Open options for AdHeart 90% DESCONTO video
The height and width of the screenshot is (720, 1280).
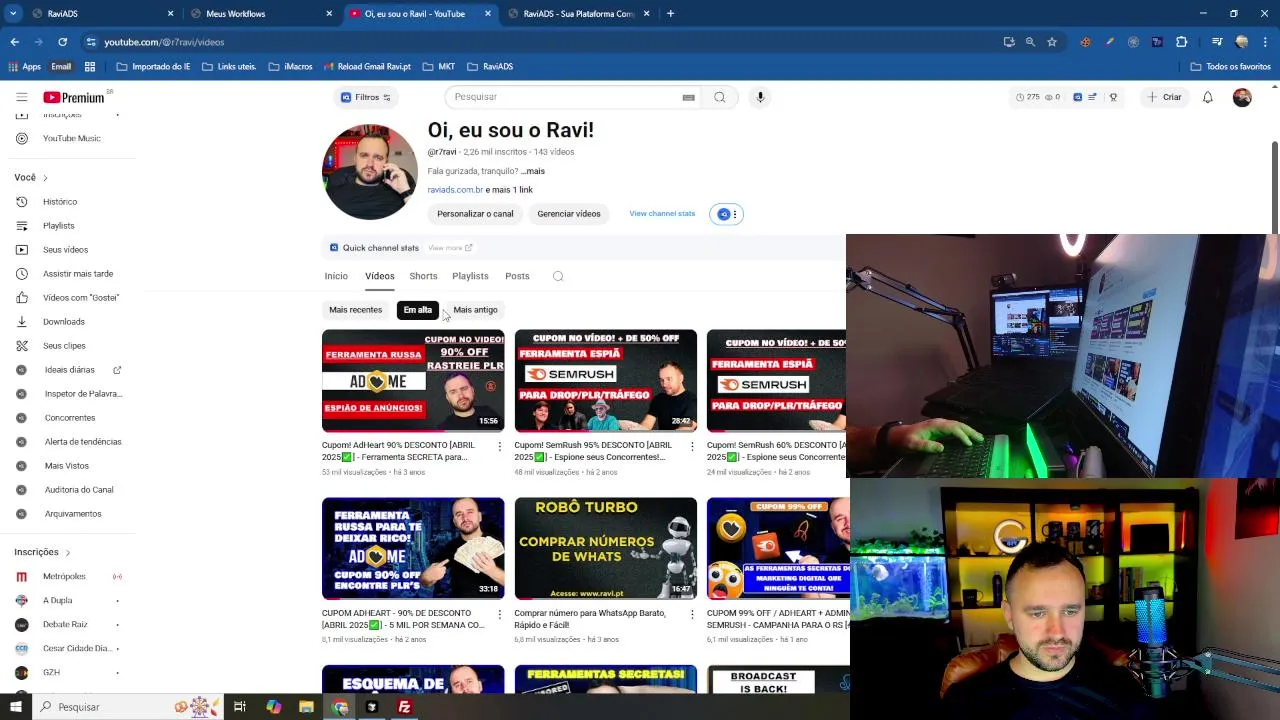click(x=499, y=446)
